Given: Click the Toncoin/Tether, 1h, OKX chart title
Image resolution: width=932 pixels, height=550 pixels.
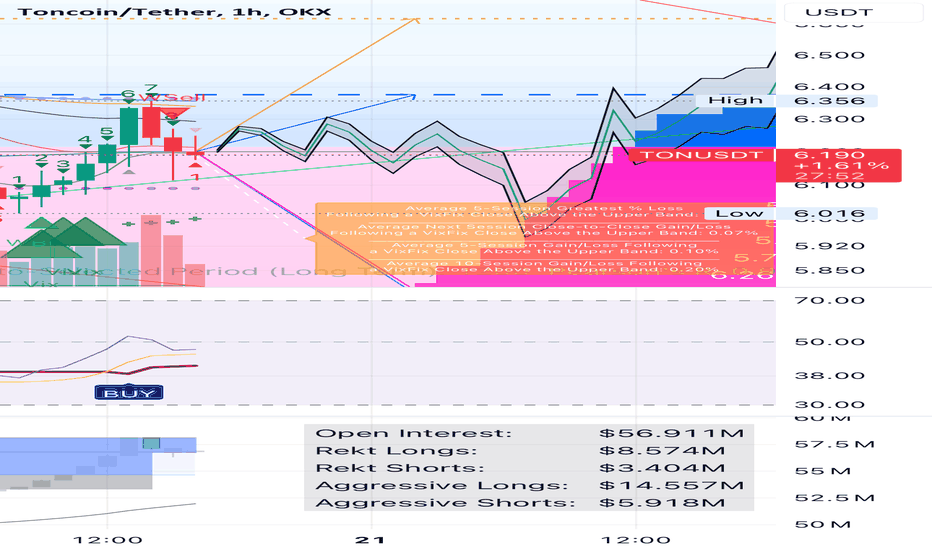Looking at the screenshot, I should pos(174,11).
